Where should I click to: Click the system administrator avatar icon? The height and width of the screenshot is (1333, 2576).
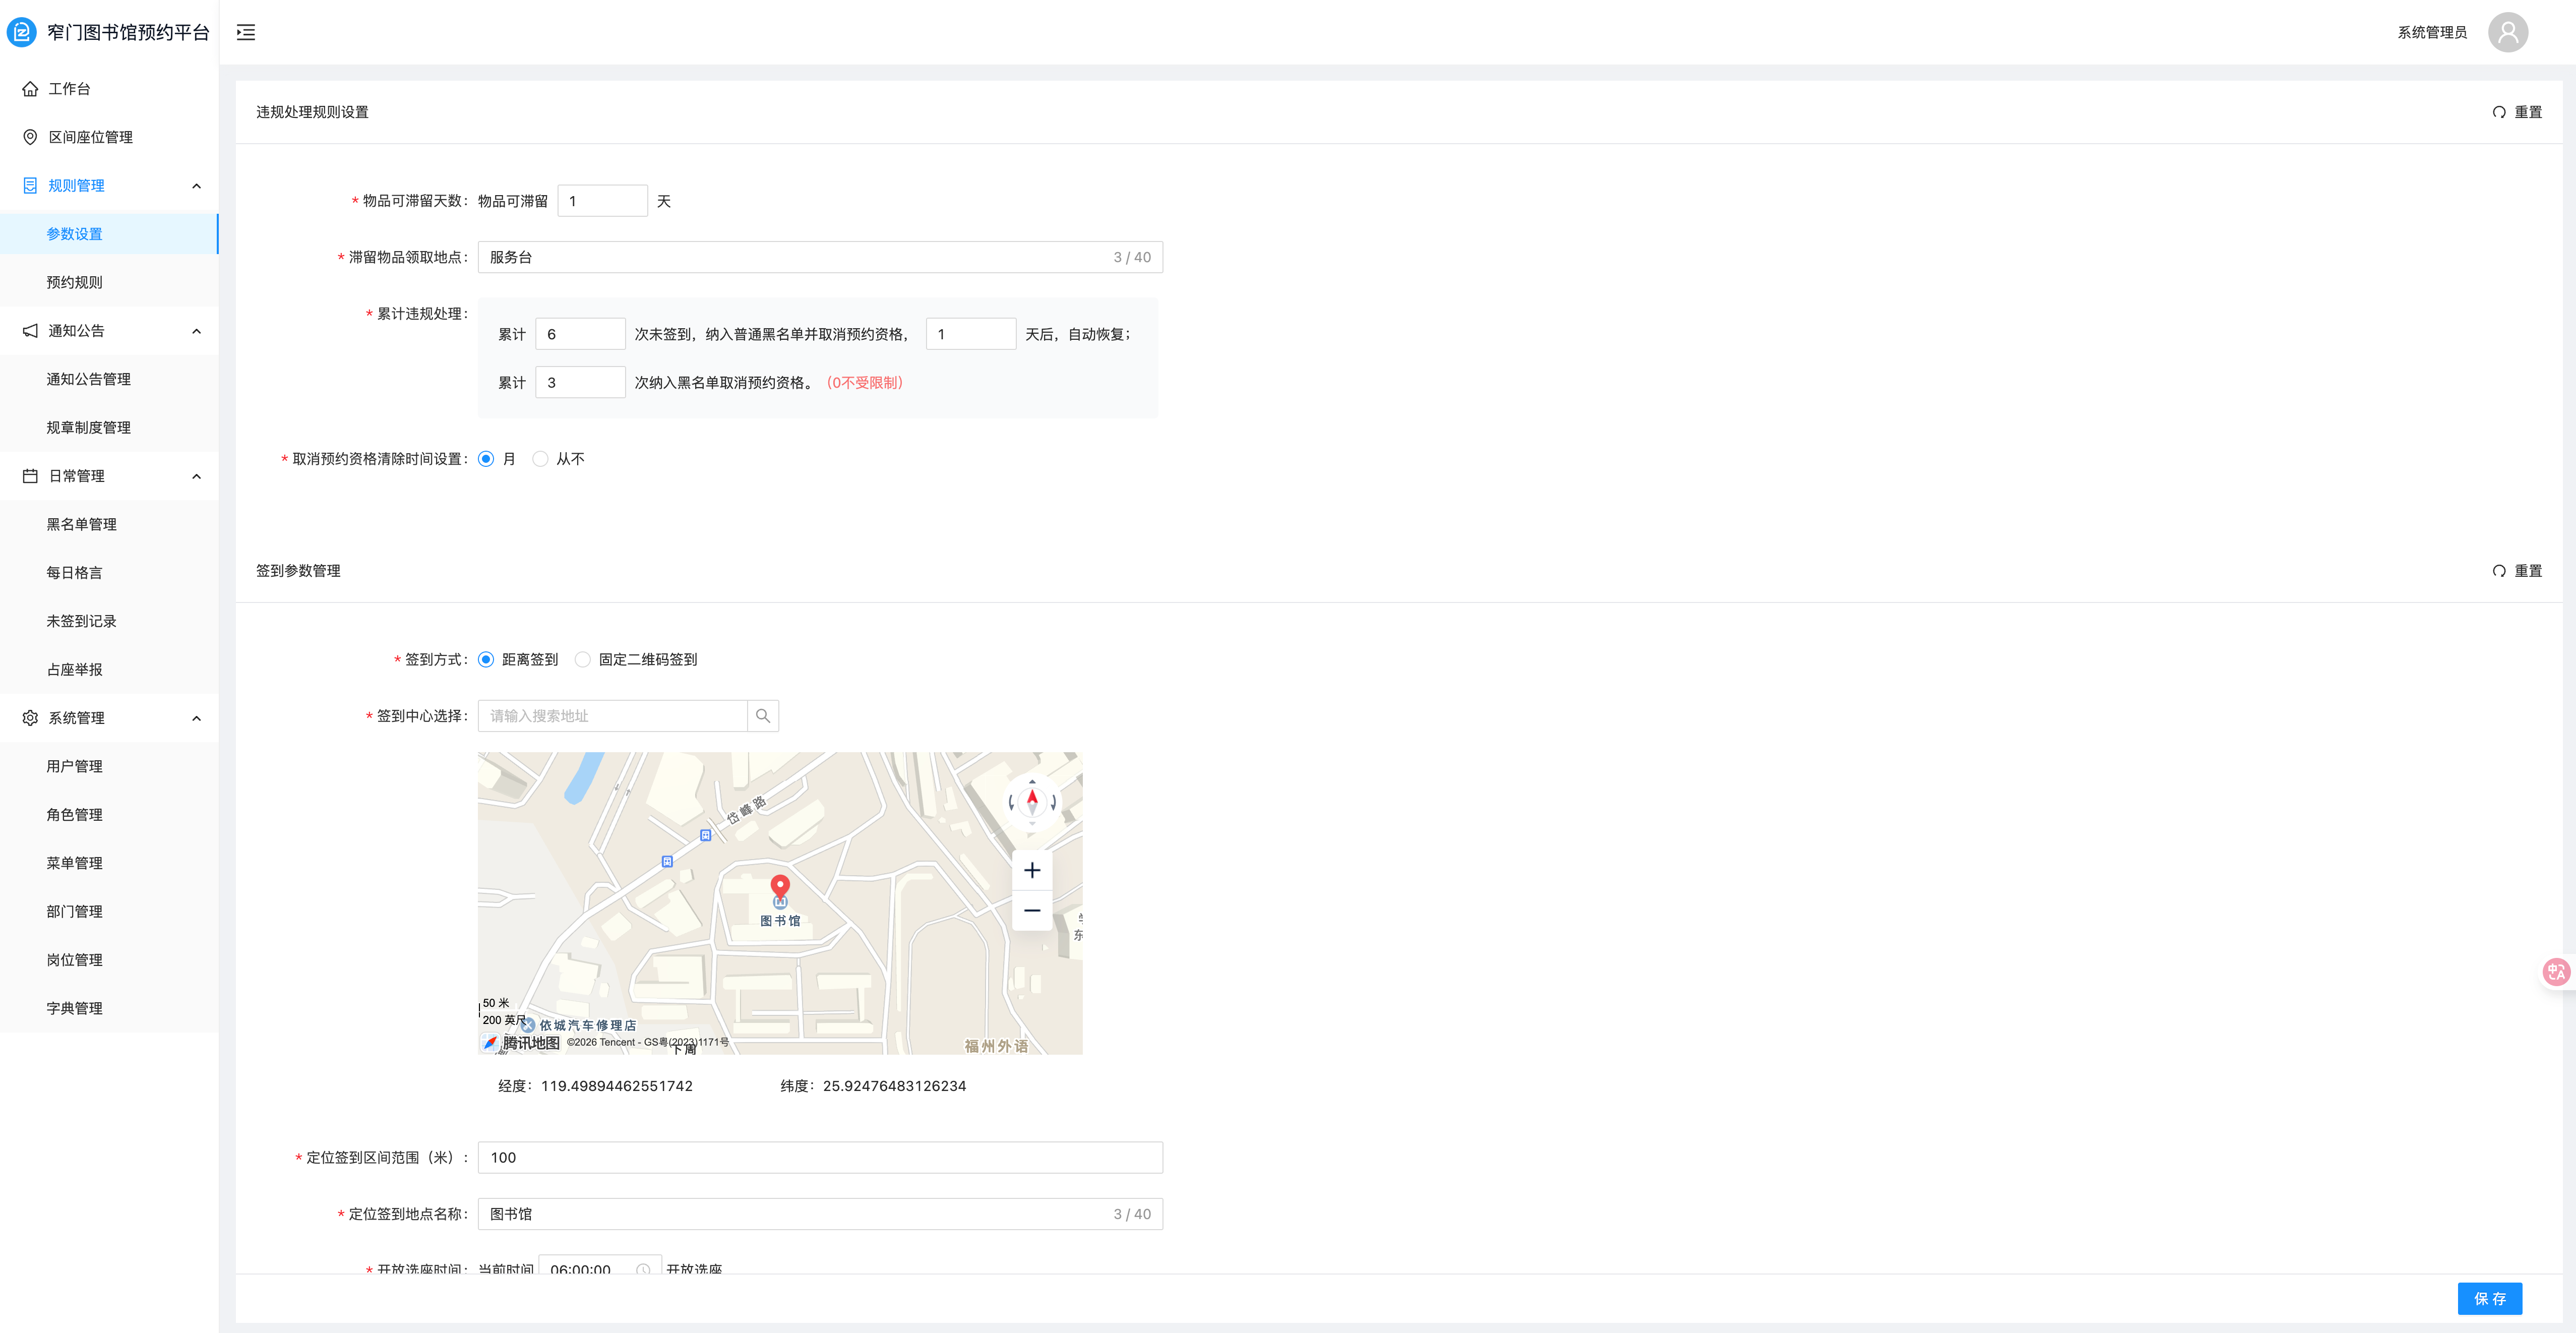click(x=2507, y=32)
